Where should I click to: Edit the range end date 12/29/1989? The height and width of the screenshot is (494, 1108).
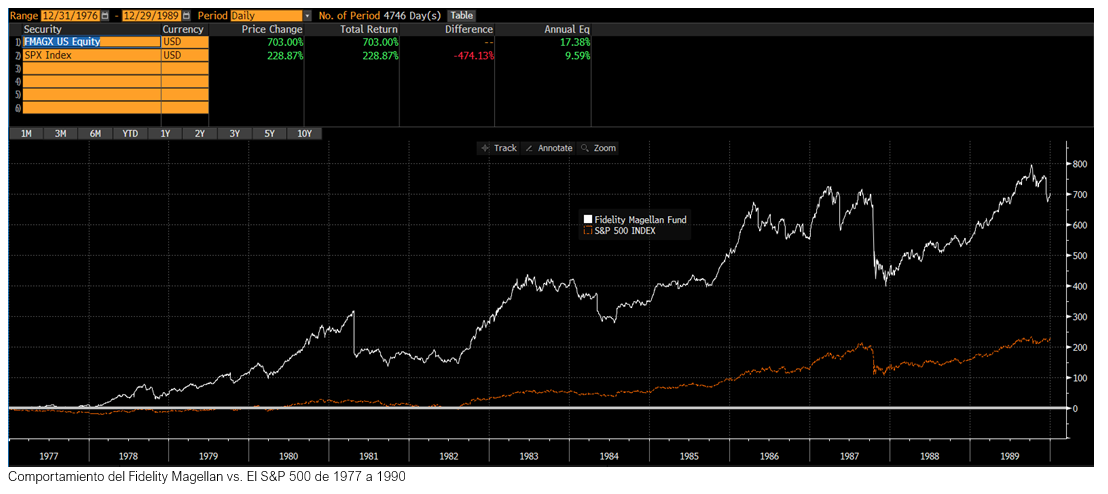(152, 15)
